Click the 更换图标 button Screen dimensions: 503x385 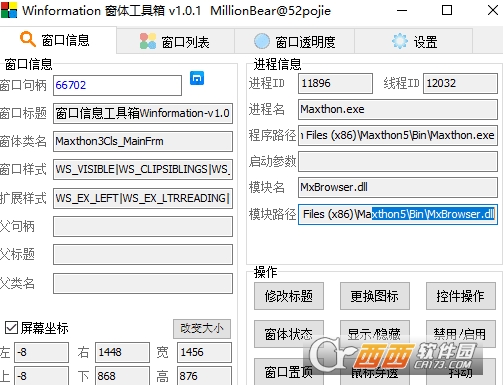coord(375,296)
